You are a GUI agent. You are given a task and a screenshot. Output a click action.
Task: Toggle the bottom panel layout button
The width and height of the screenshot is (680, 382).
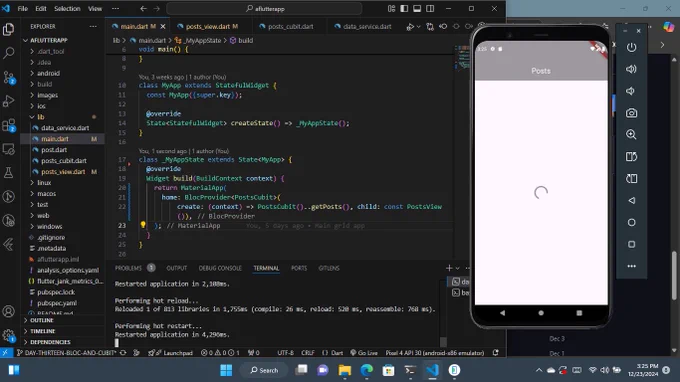(417, 9)
